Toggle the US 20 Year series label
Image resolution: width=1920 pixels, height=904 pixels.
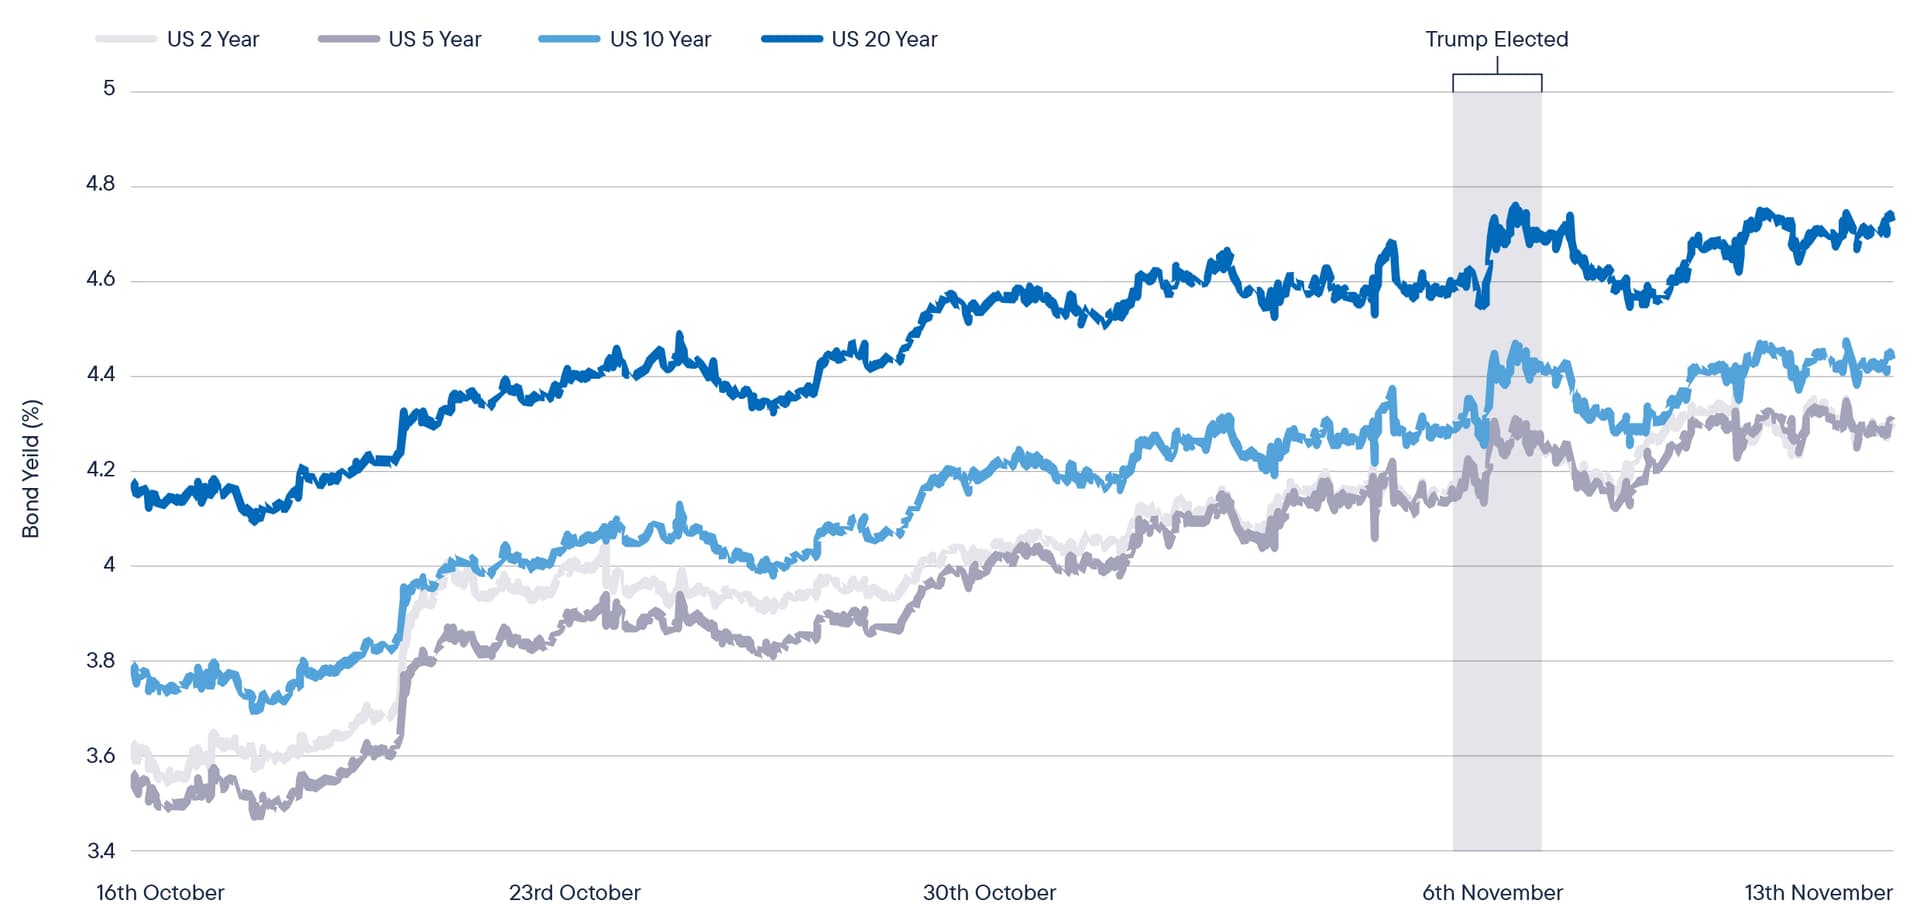pyautogui.click(x=884, y=39)
